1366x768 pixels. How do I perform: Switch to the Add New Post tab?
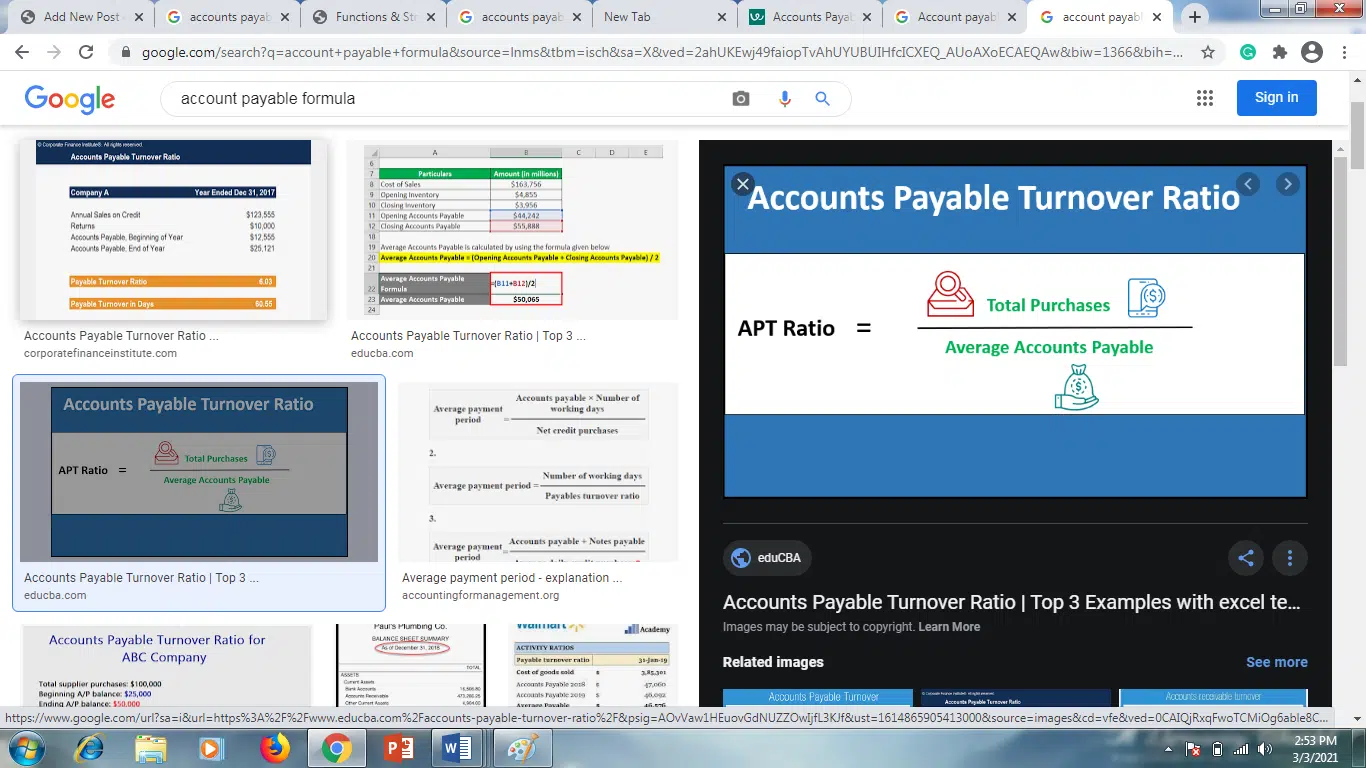tap(80, 17)
